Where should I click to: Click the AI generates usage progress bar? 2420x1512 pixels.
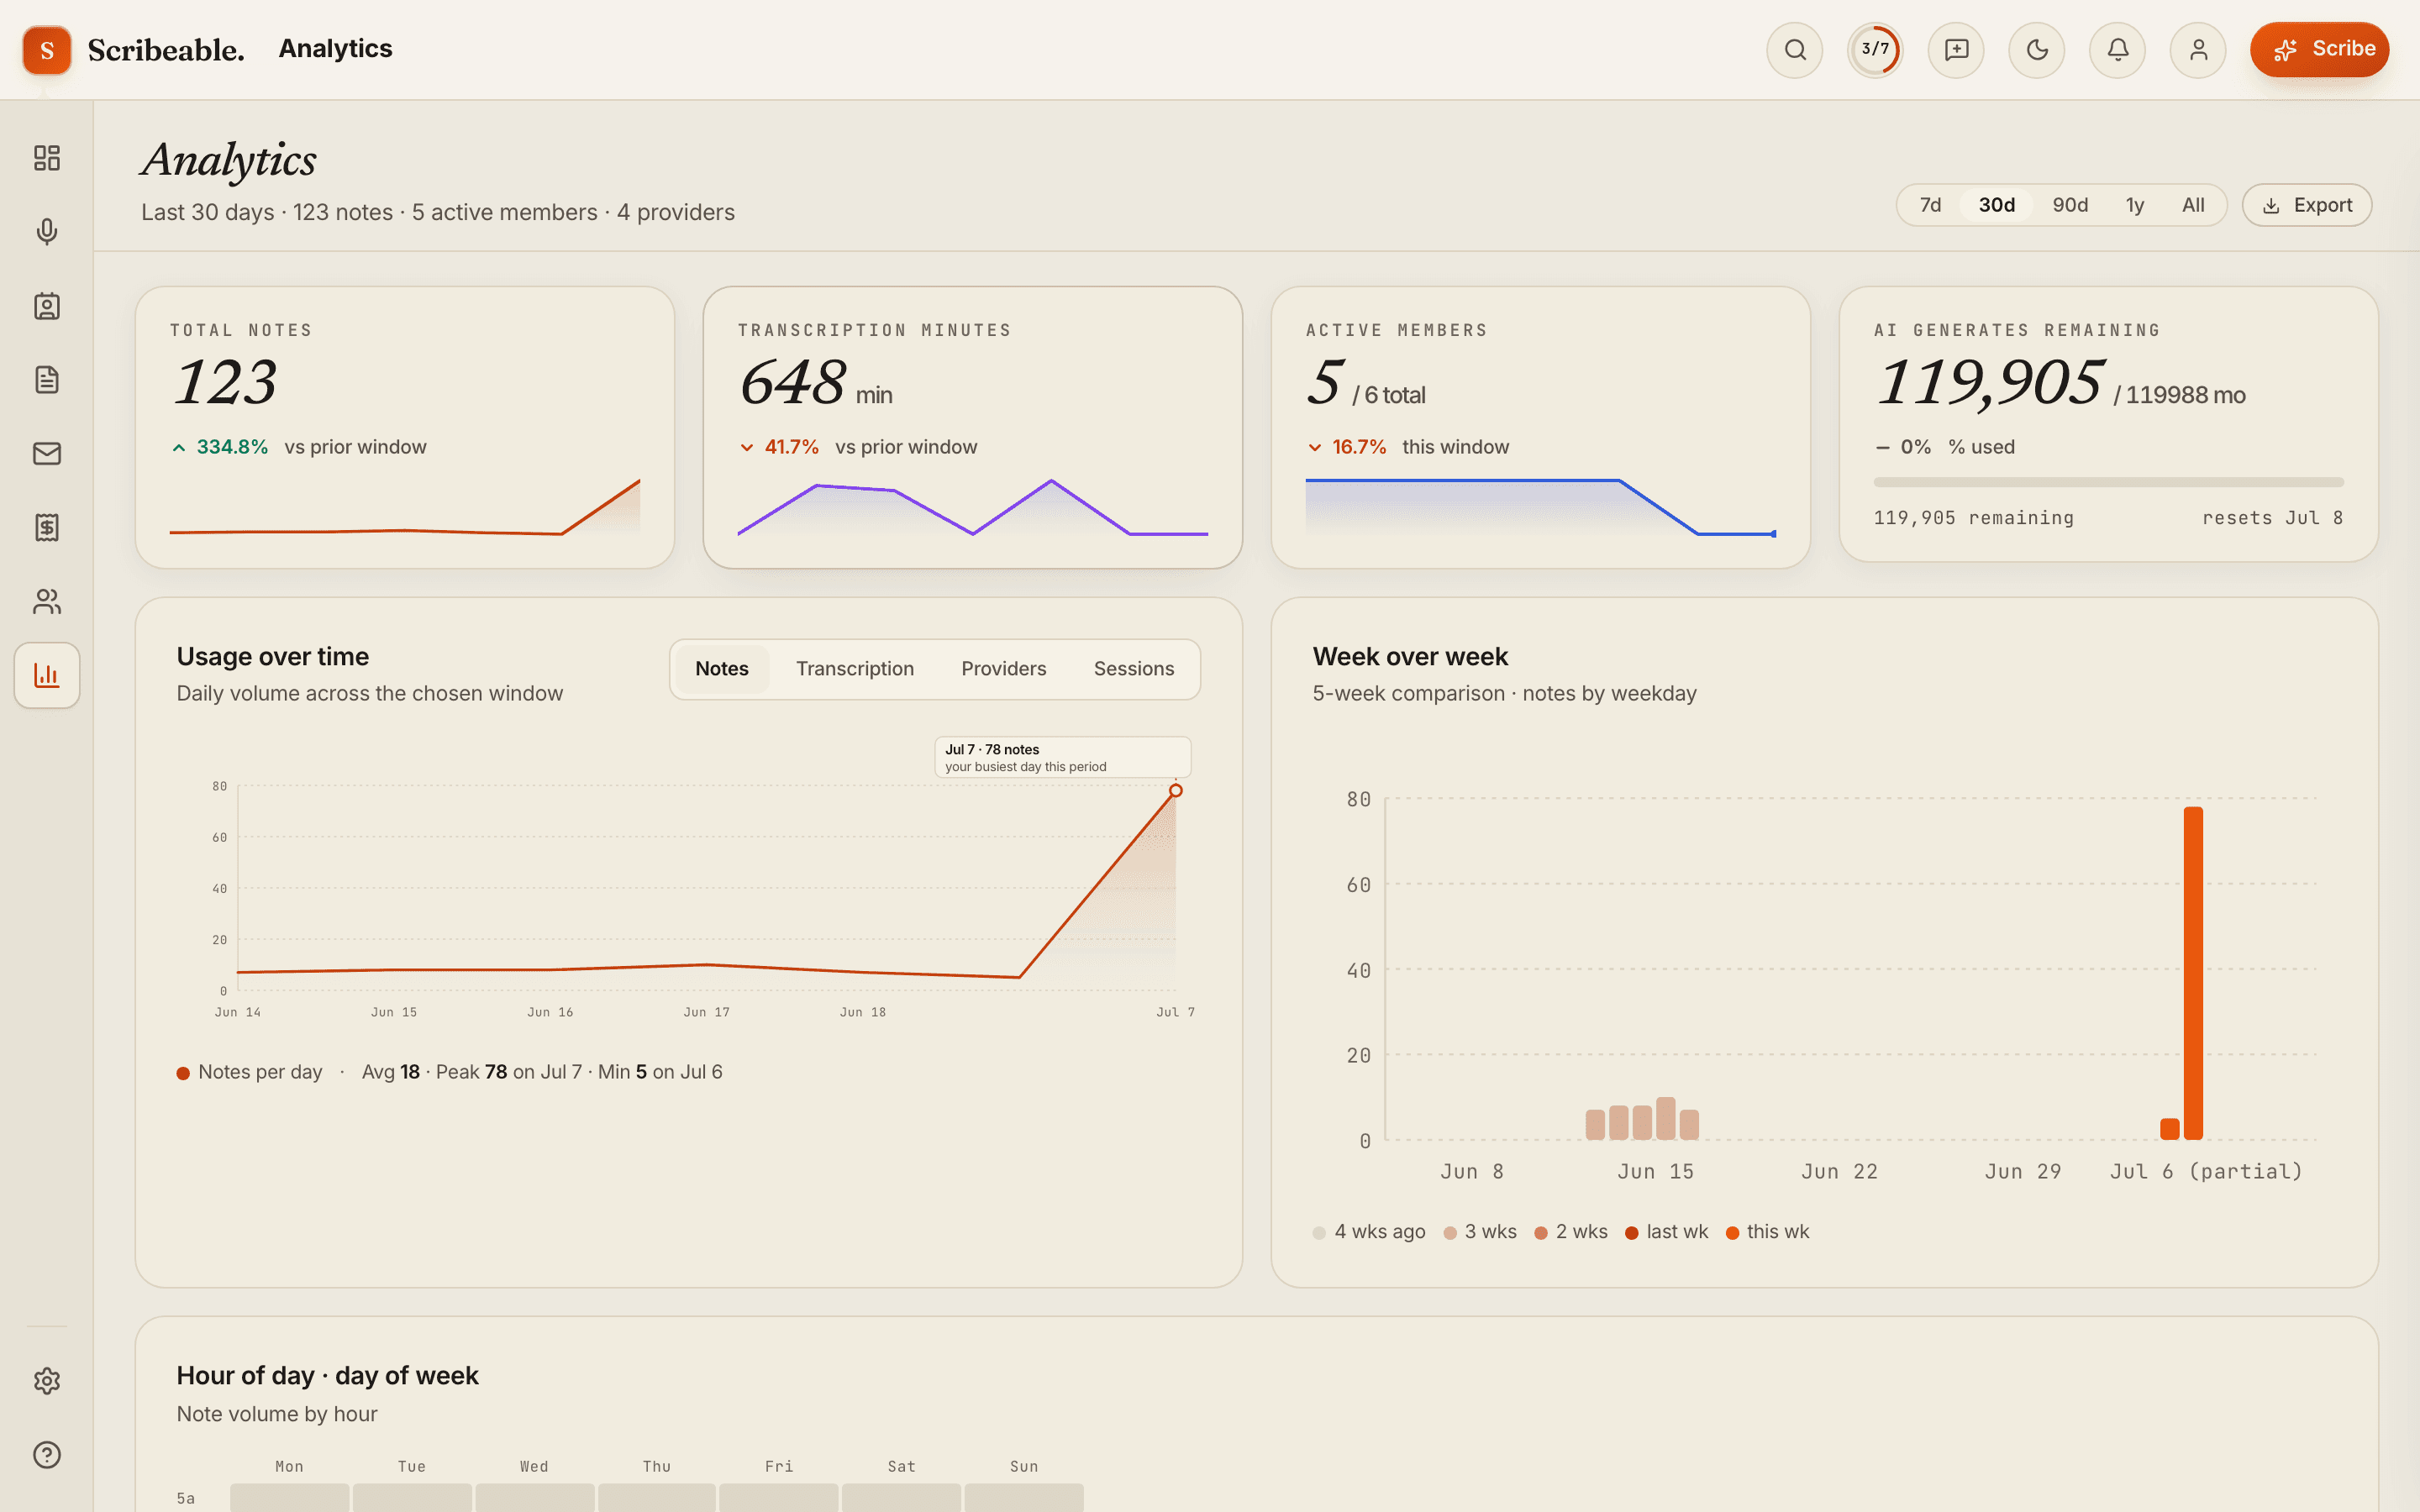coord(2108,483)
